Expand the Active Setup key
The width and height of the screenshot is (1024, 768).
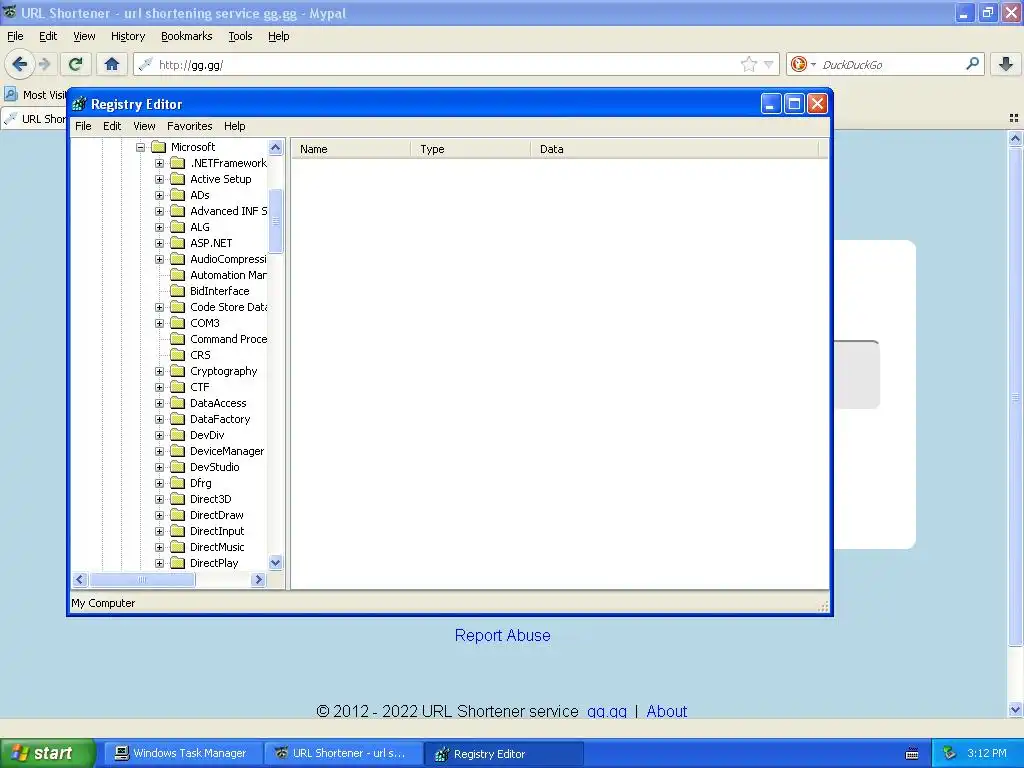pyautogui.click(x=159, y=179)
